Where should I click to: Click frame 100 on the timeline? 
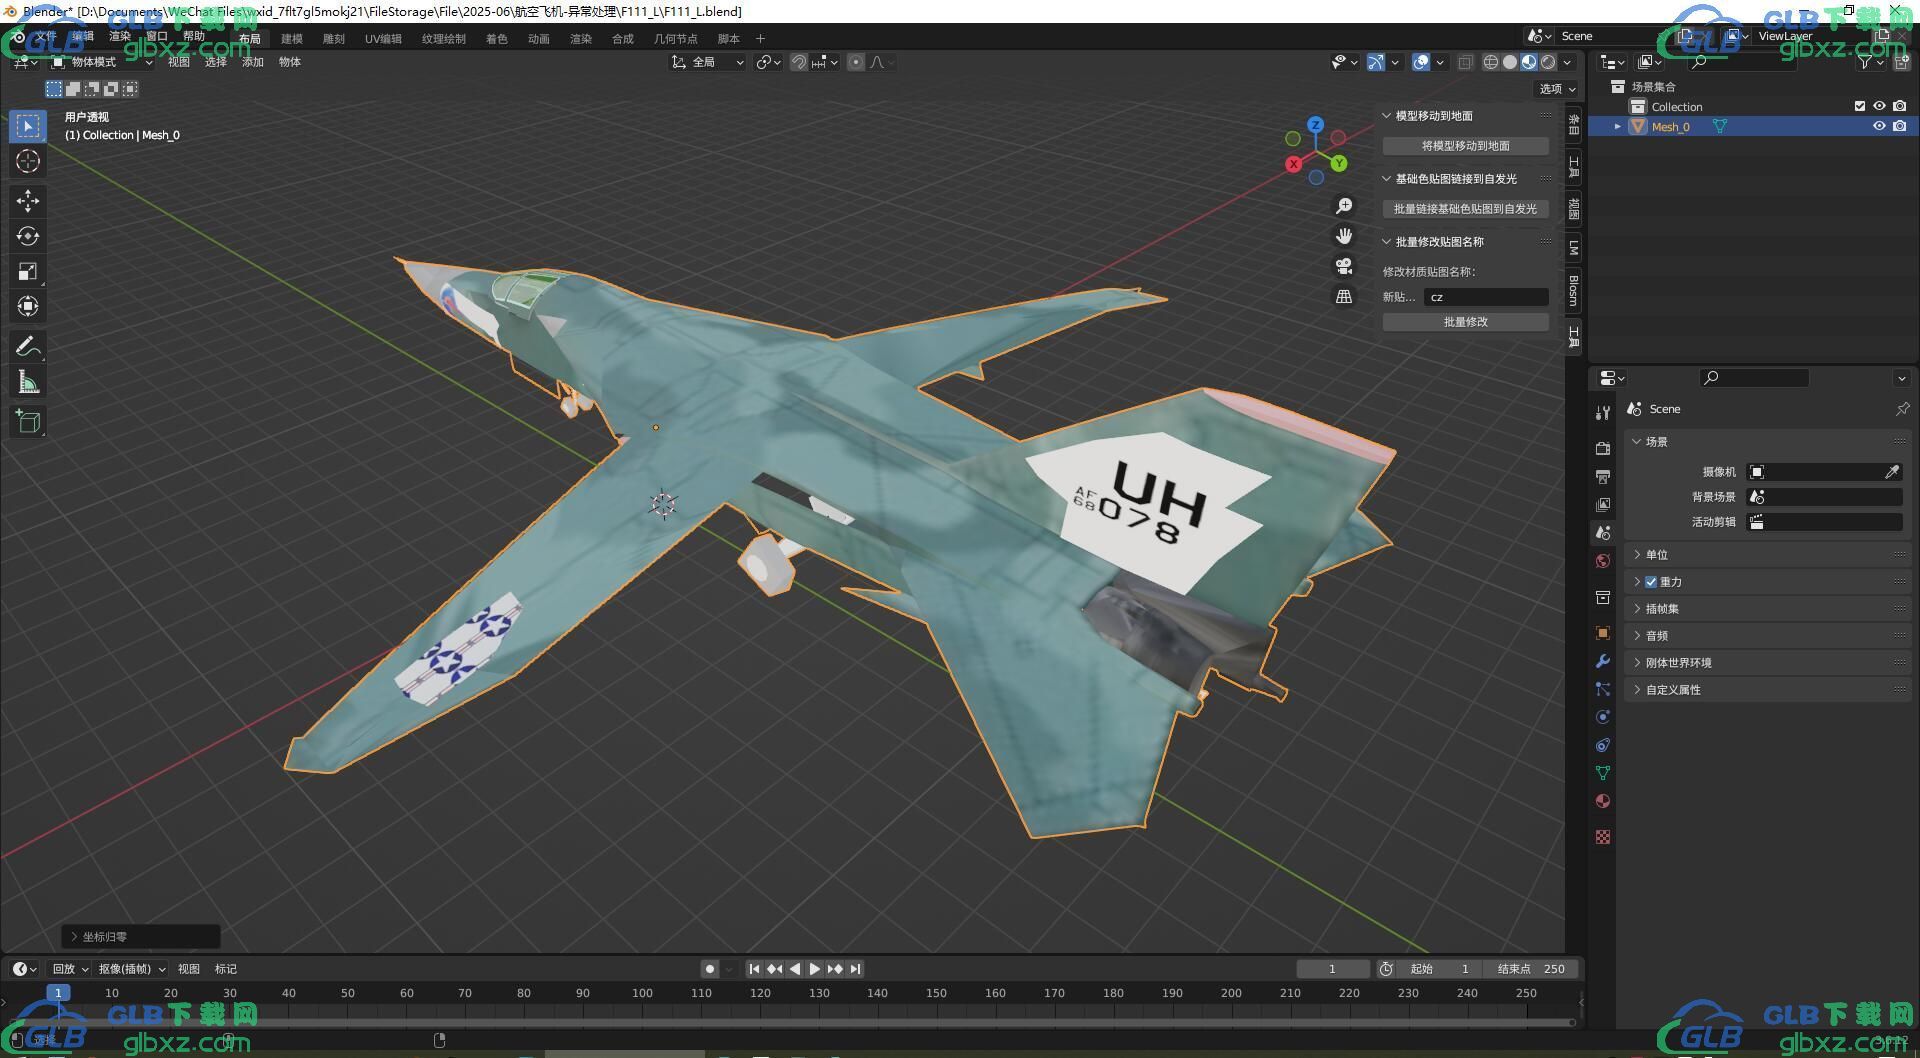point(642,993)
